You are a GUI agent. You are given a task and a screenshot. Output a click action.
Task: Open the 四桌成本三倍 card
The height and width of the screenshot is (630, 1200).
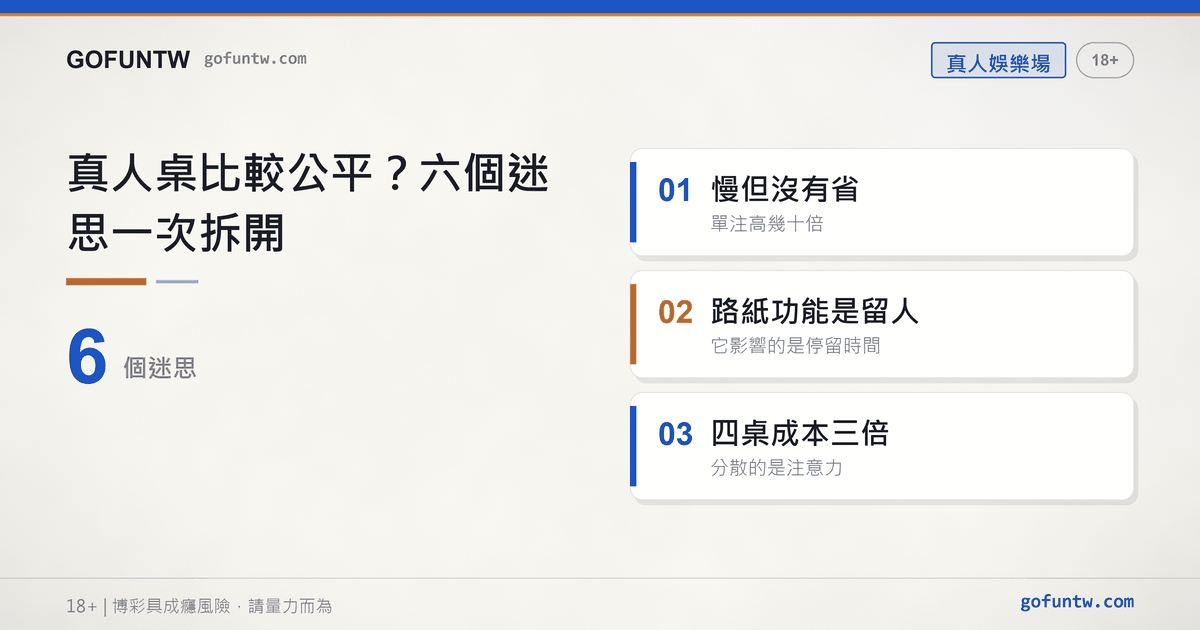click(882, 446)
